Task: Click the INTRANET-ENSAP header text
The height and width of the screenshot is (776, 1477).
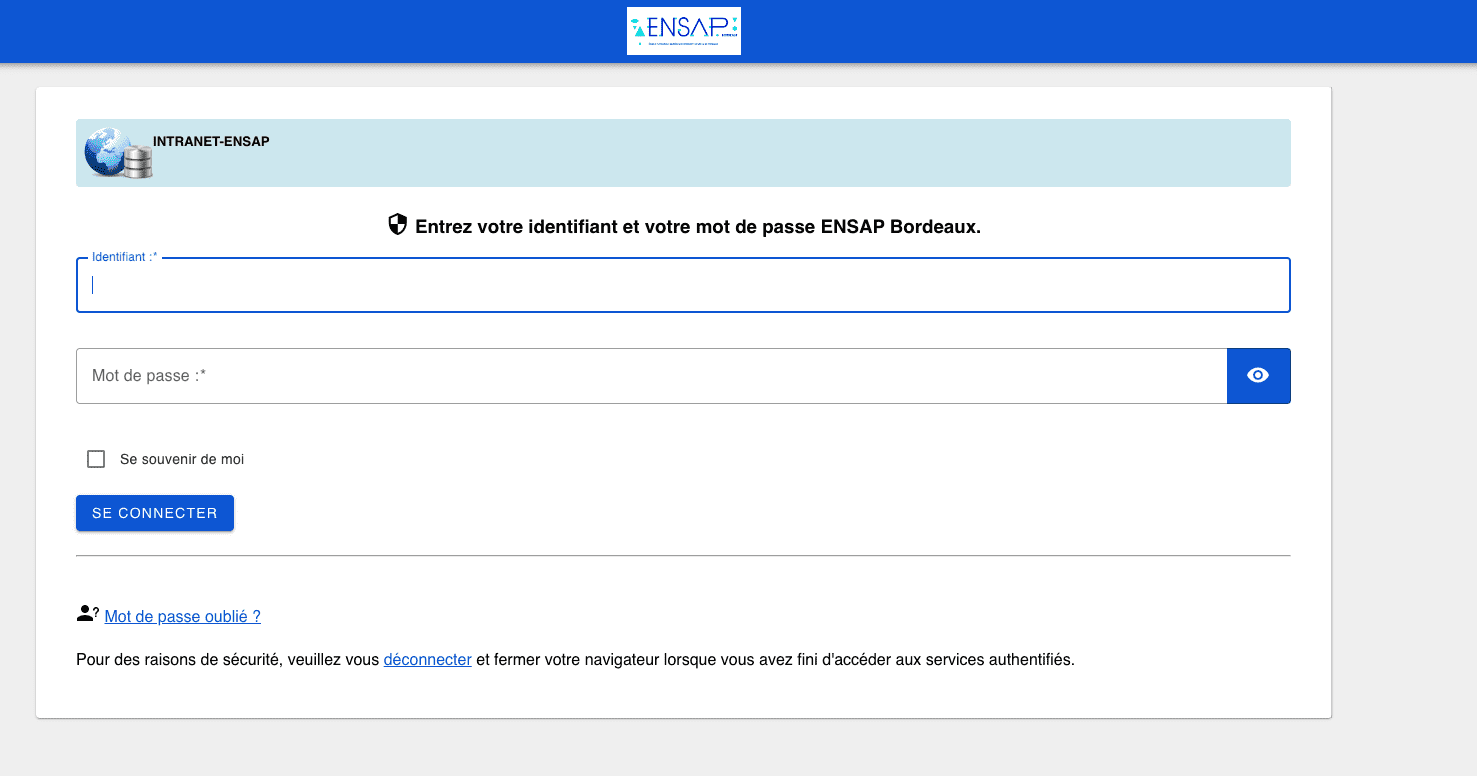Action: click(210, 141)
